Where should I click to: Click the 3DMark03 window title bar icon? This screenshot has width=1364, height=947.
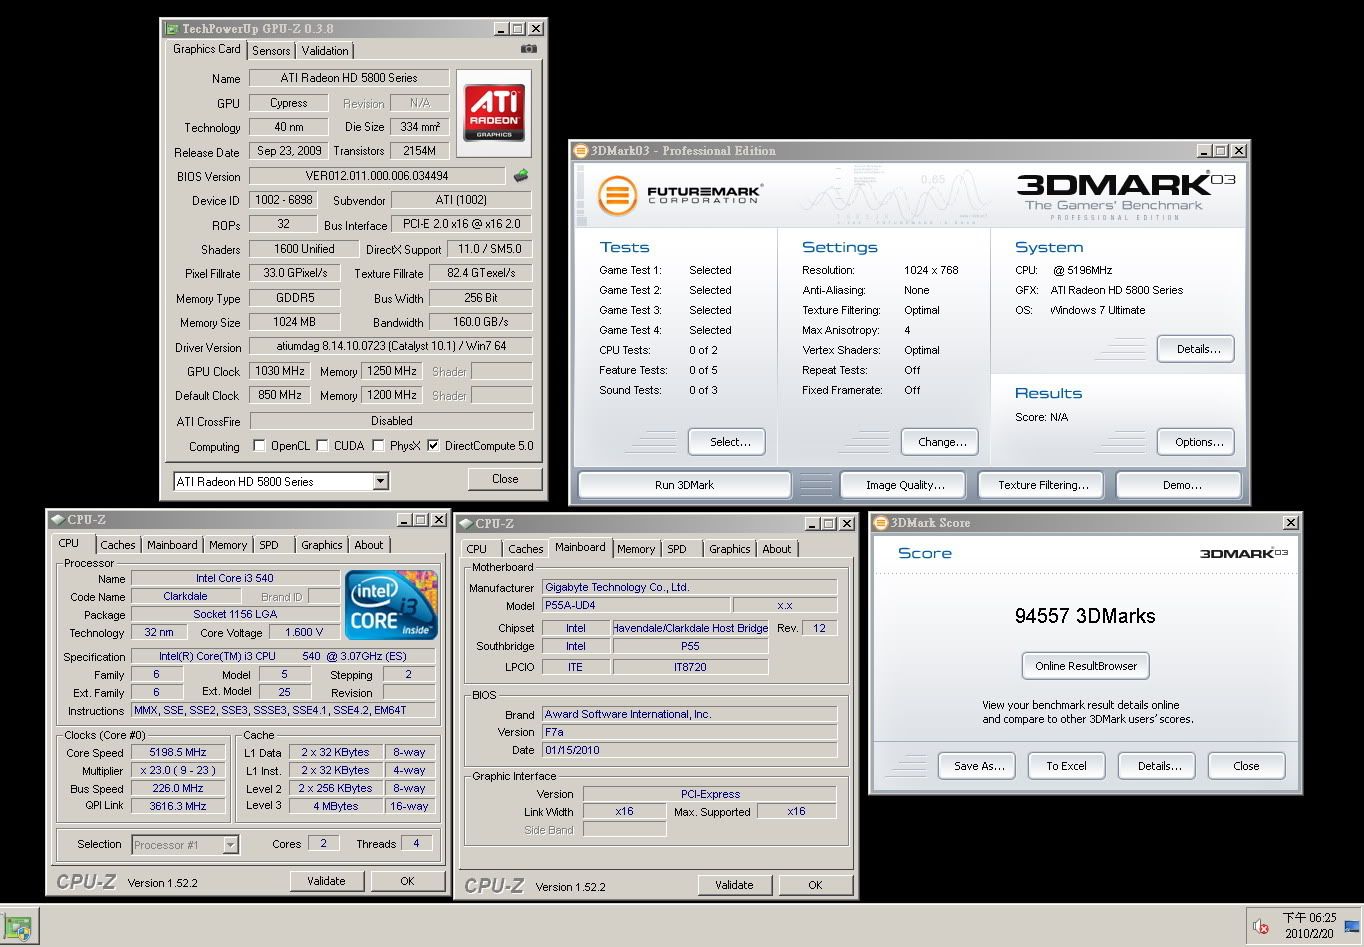[x=580, y=151]
